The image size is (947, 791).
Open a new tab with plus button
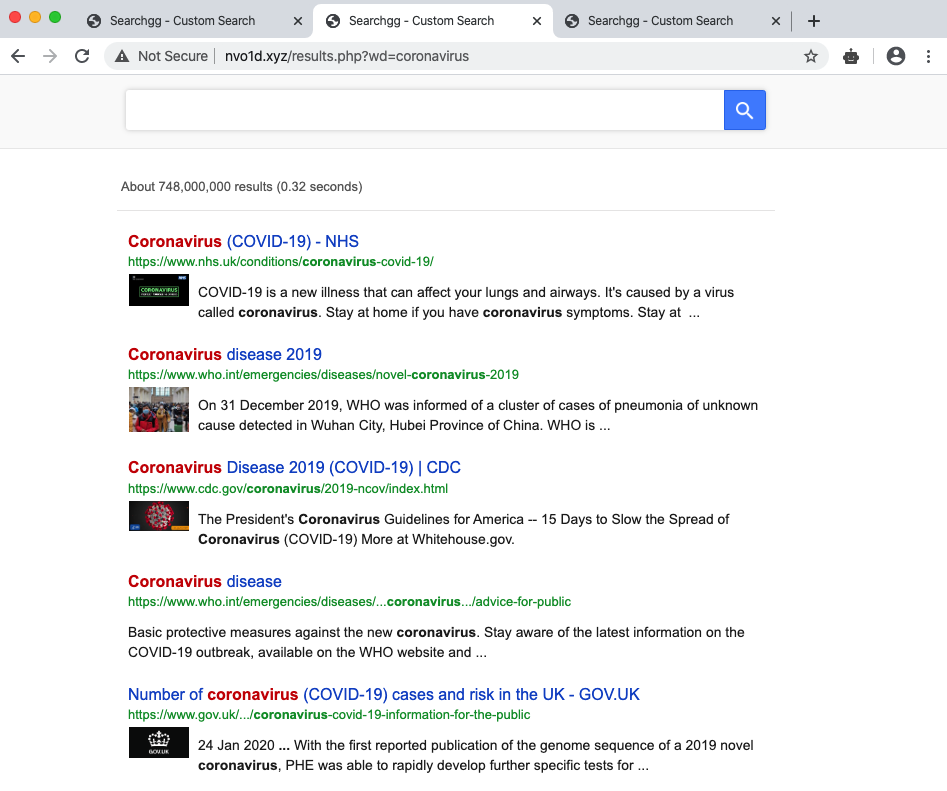point(814,21)
